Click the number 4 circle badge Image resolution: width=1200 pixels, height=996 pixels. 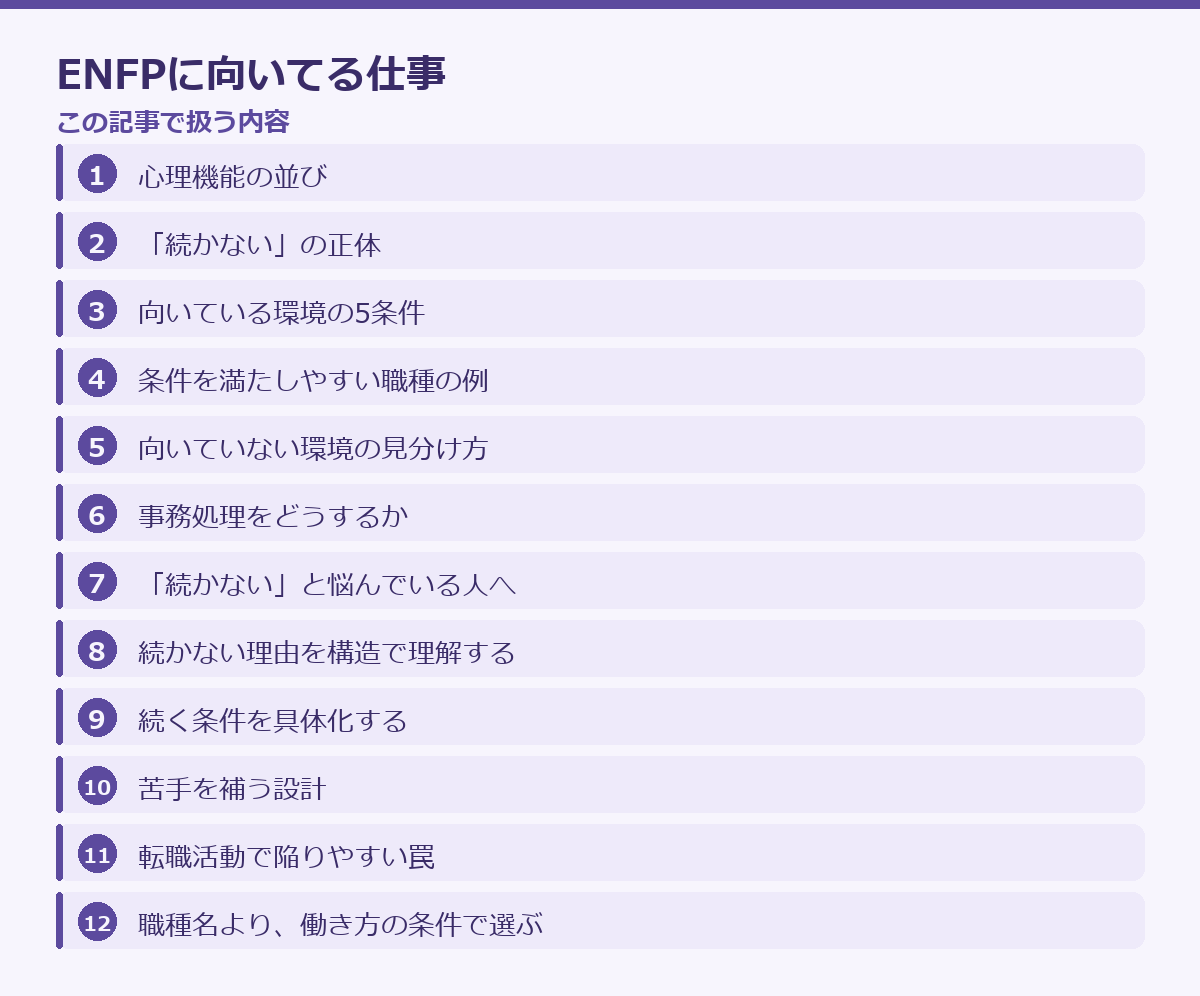(97, 380)
